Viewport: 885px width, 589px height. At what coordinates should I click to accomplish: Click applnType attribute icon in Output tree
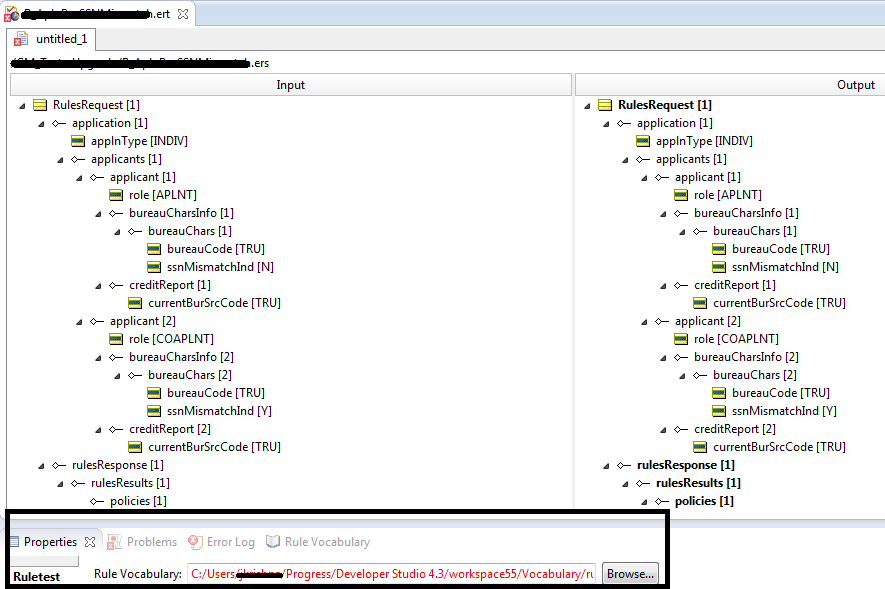click(643, 141)
